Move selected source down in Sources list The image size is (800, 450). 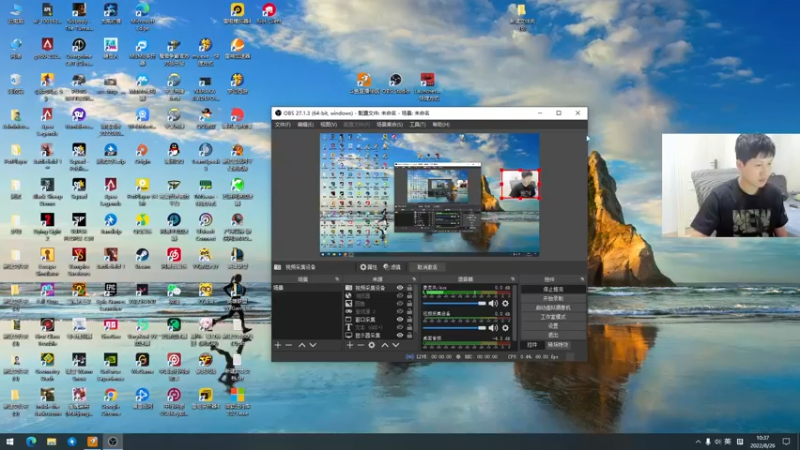[x=395, y=345]
